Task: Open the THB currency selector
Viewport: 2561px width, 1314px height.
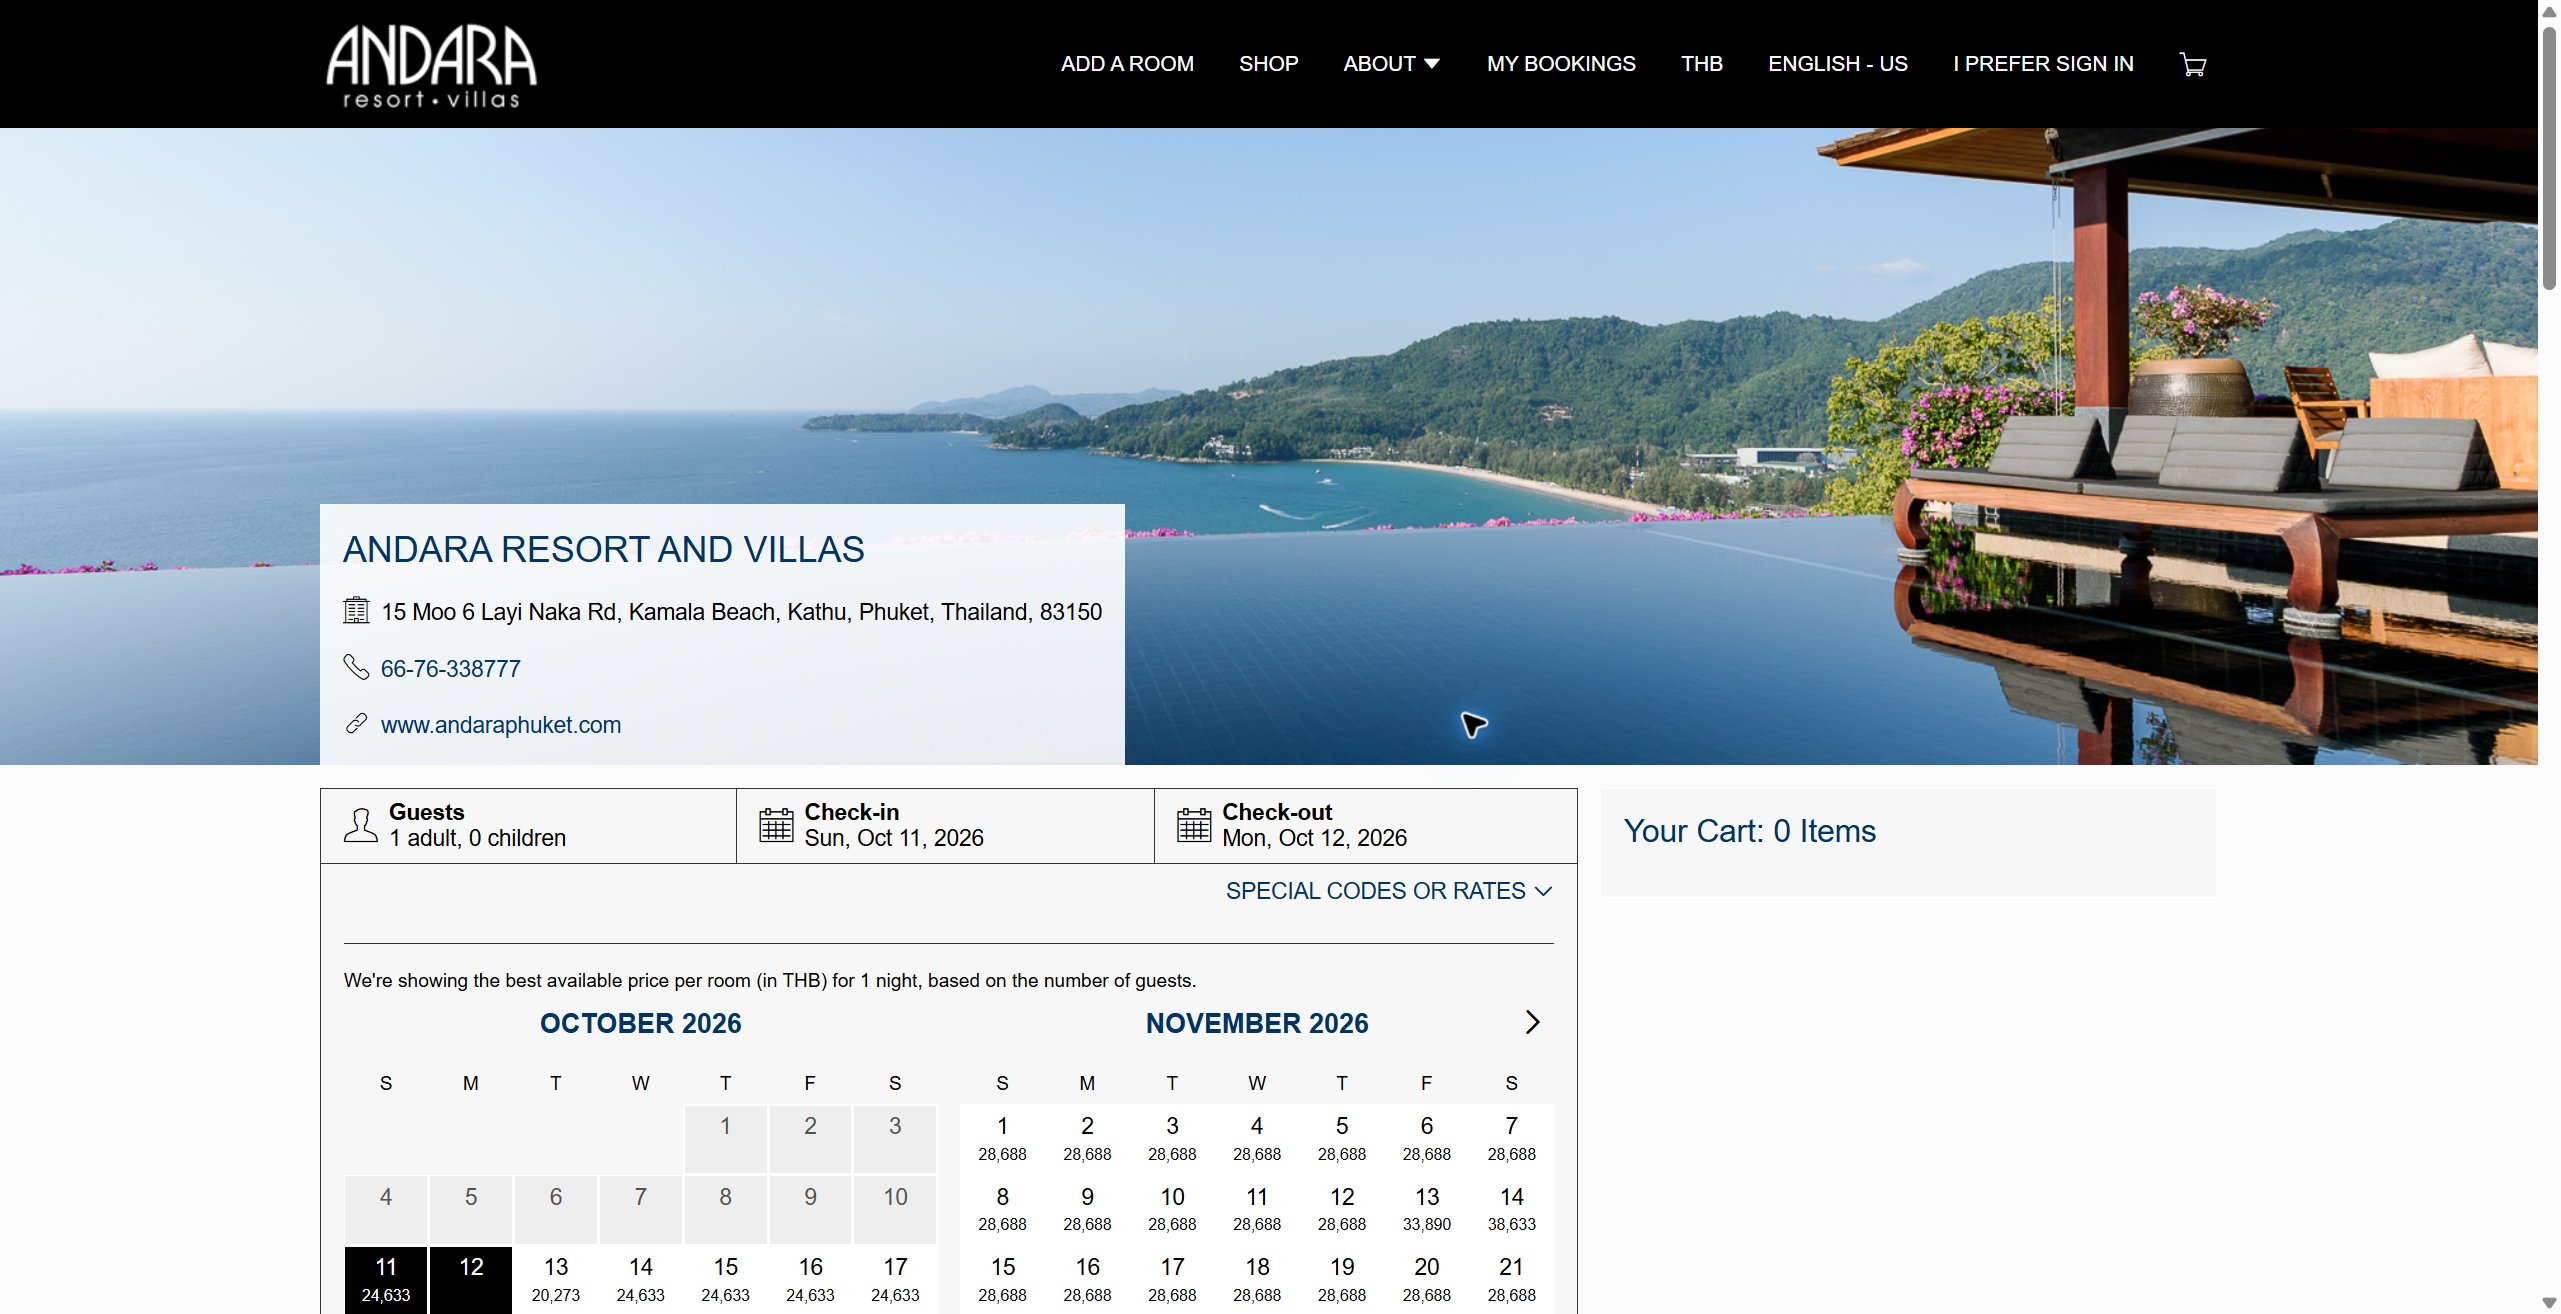Action: pos(1701,64)
